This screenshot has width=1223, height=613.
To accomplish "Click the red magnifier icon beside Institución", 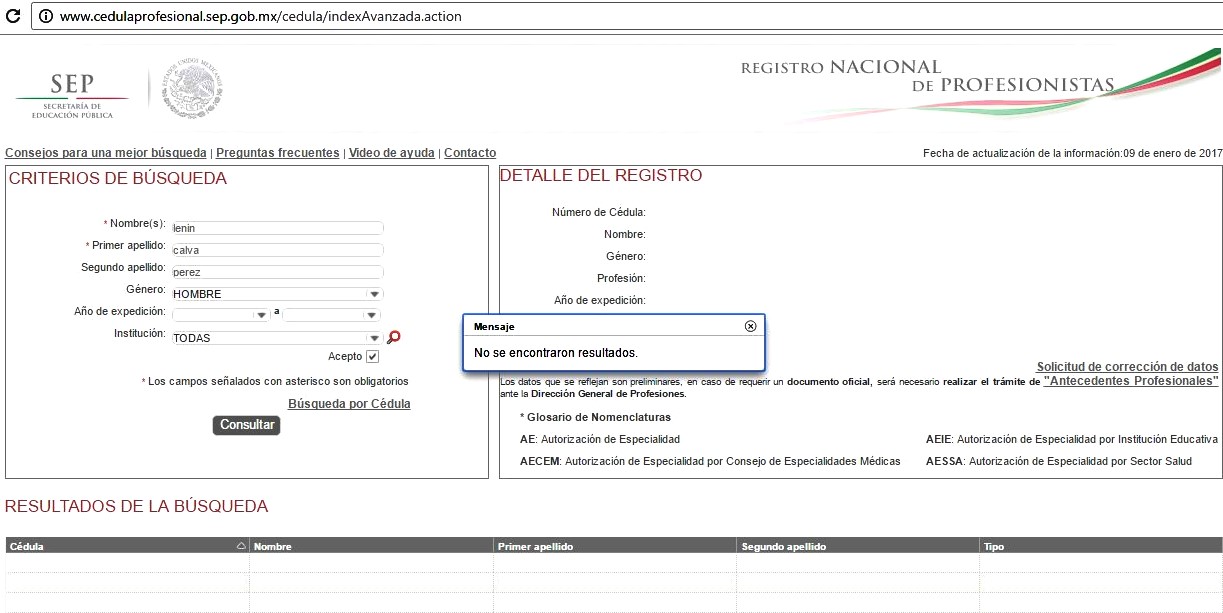I will pos(394,338).
